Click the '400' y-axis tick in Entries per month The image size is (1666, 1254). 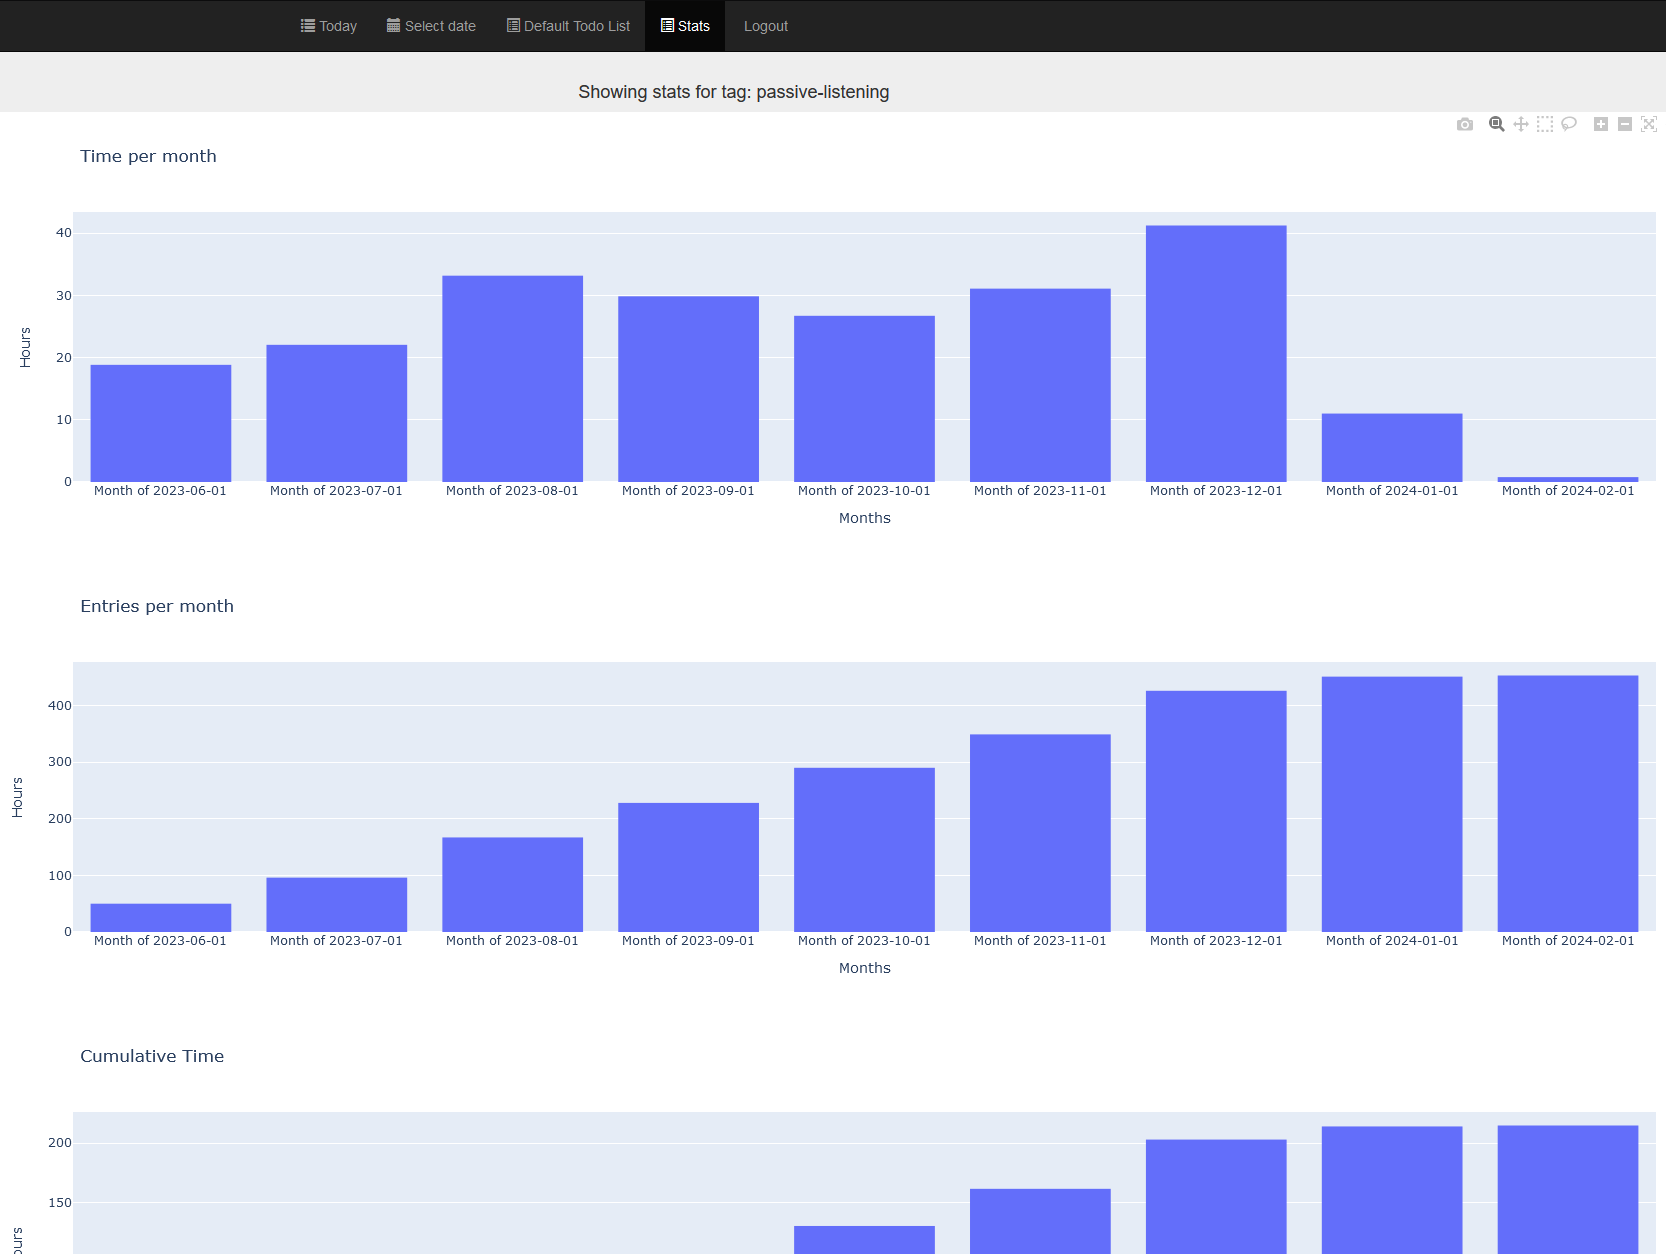click(60, 706)
